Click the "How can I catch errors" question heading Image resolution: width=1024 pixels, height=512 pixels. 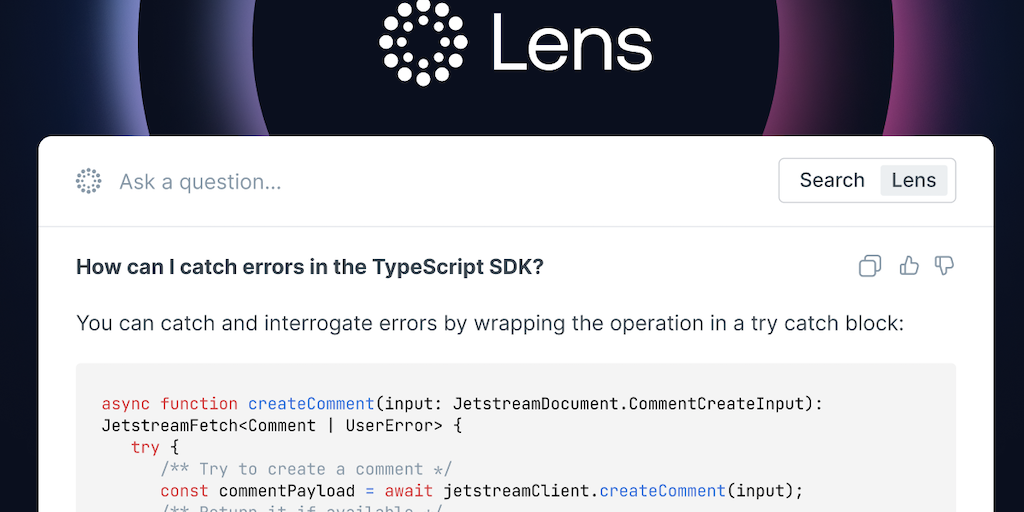click(310, 267)
